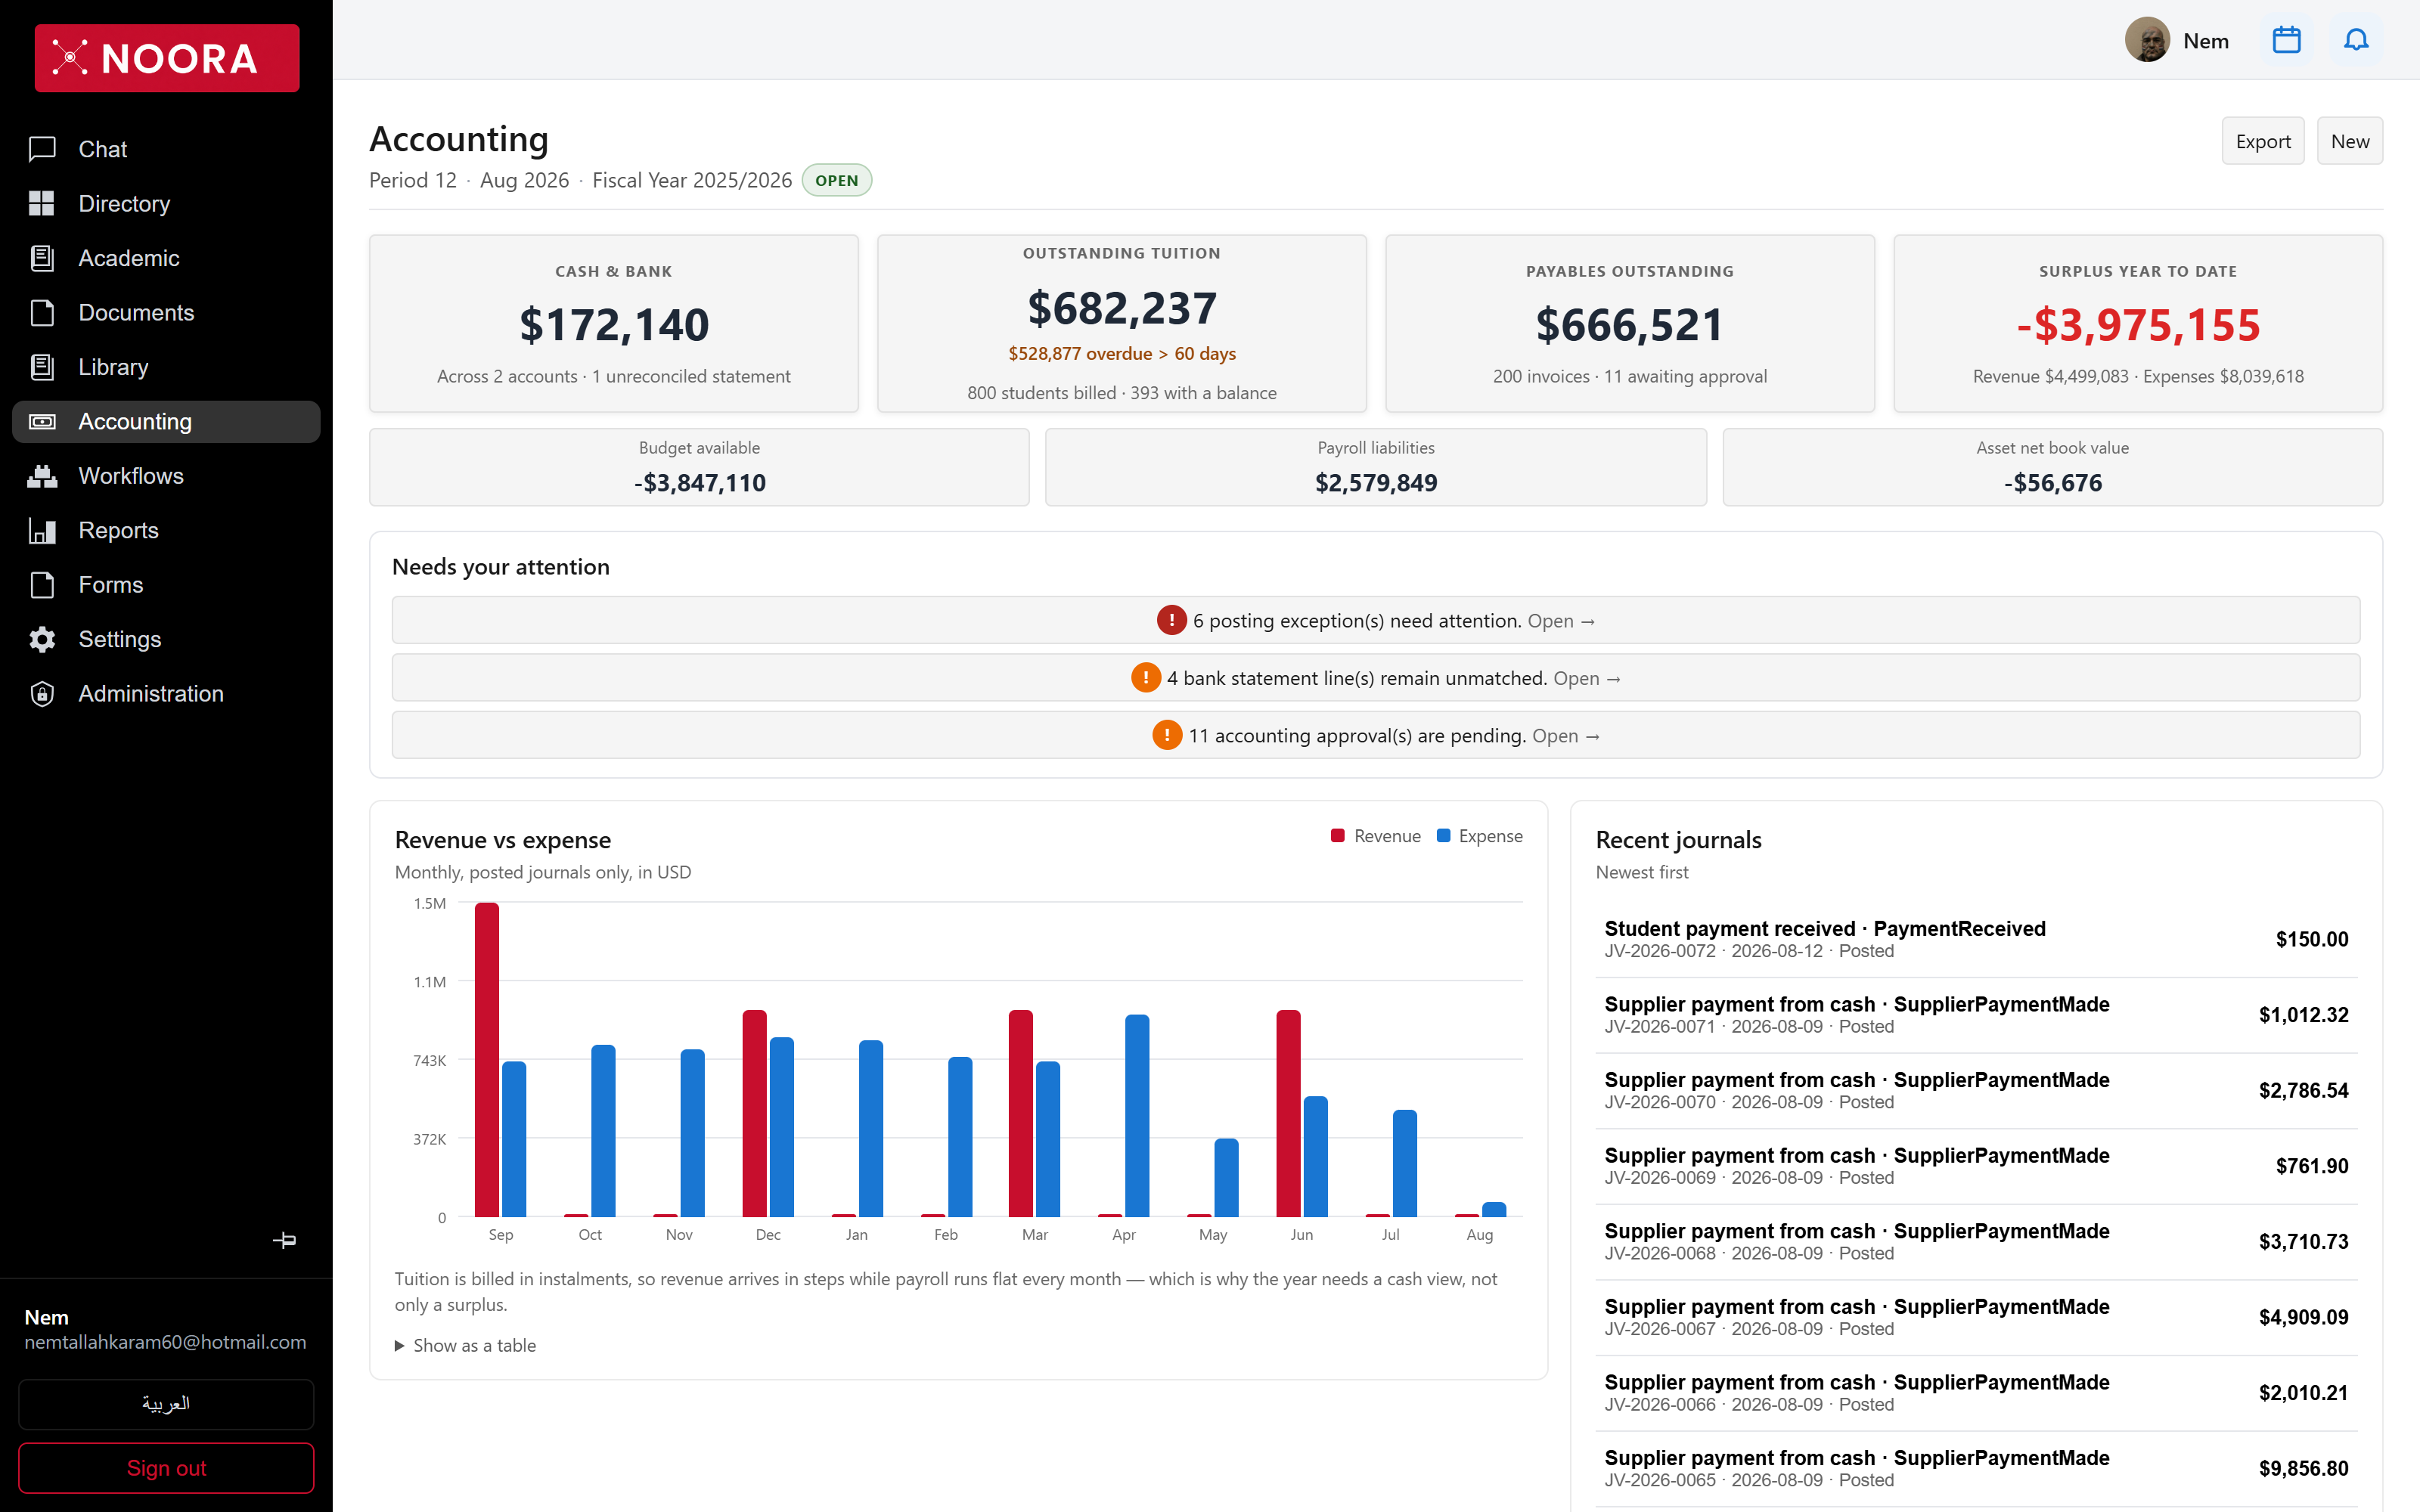Screen dimensions: 2420x1512
Task: Click the Directory grid icon
Action: (42, 203)
